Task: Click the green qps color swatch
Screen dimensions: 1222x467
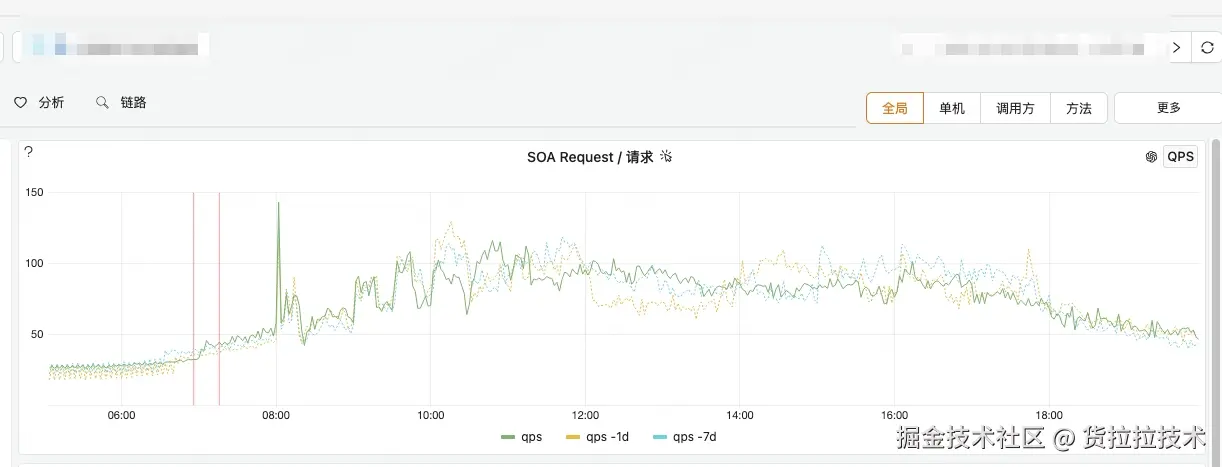Action: pyautogui.click(x=507, y=437)
